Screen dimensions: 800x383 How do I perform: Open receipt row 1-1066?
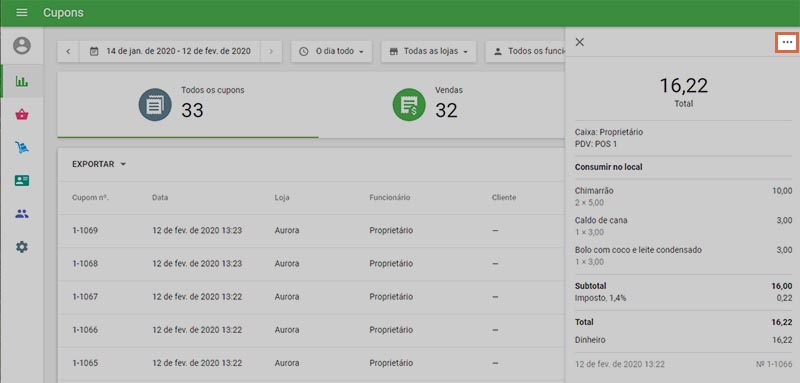point(311,330)
